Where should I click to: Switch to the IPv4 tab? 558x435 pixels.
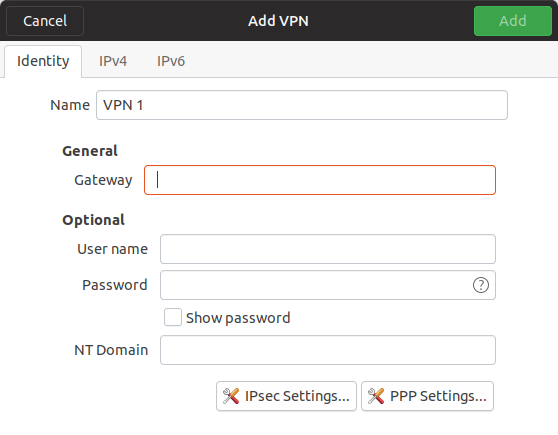pyautogui.click(x=113, y=61)
